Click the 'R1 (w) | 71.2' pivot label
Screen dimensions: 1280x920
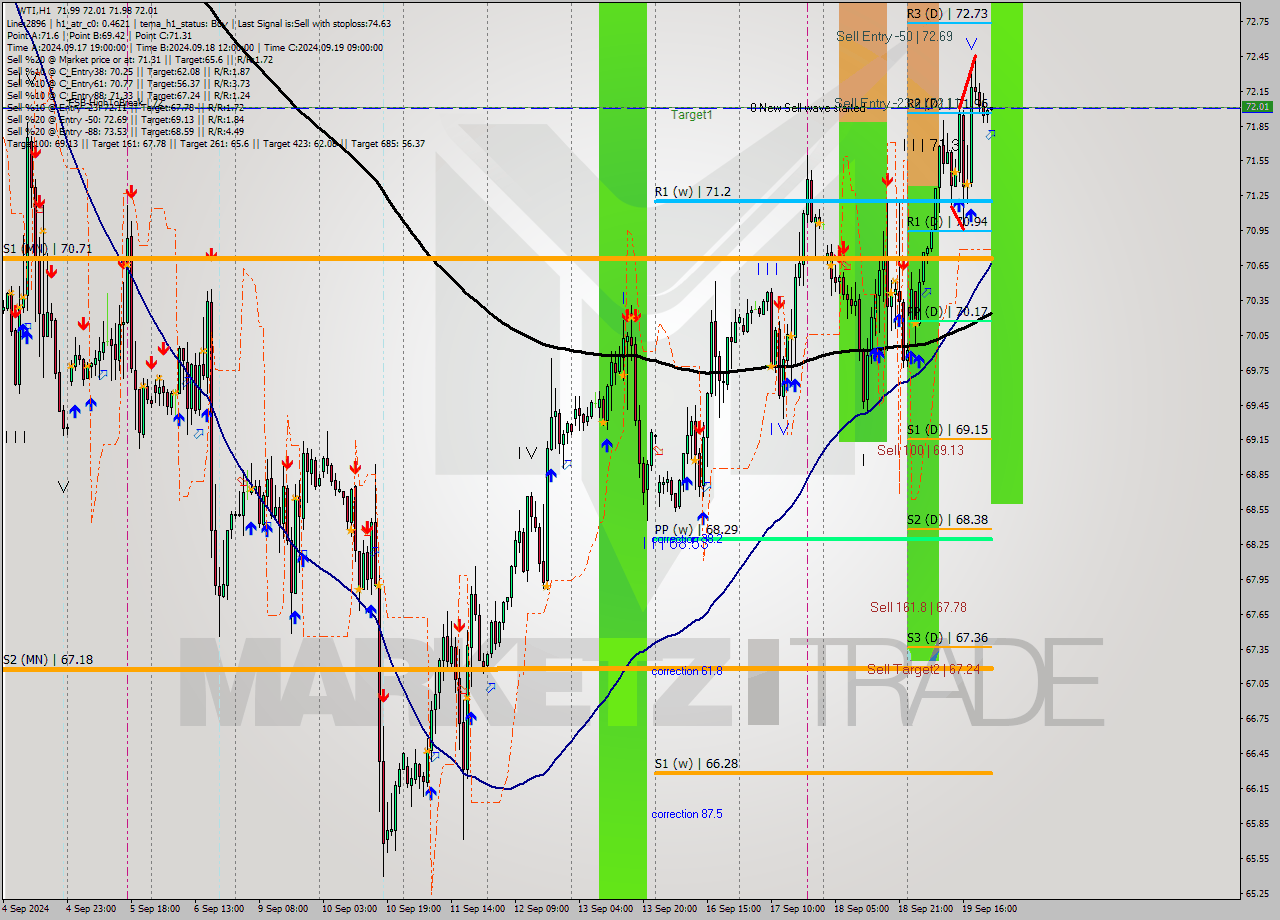coord(692,191)
